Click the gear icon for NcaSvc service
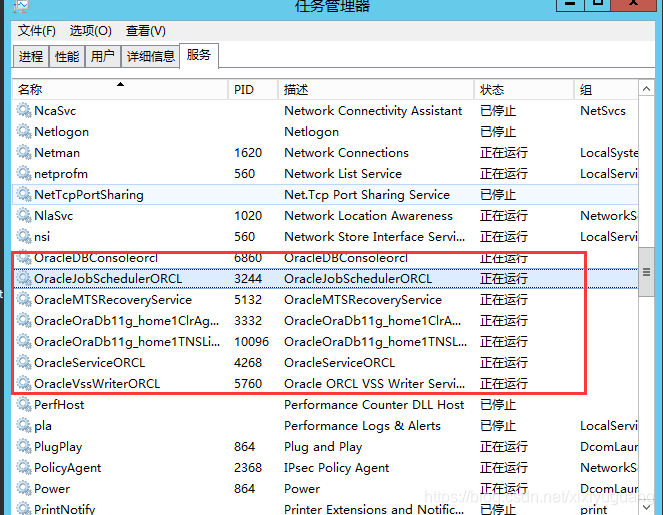The image size is (663, 515). (x=24, y=110)
